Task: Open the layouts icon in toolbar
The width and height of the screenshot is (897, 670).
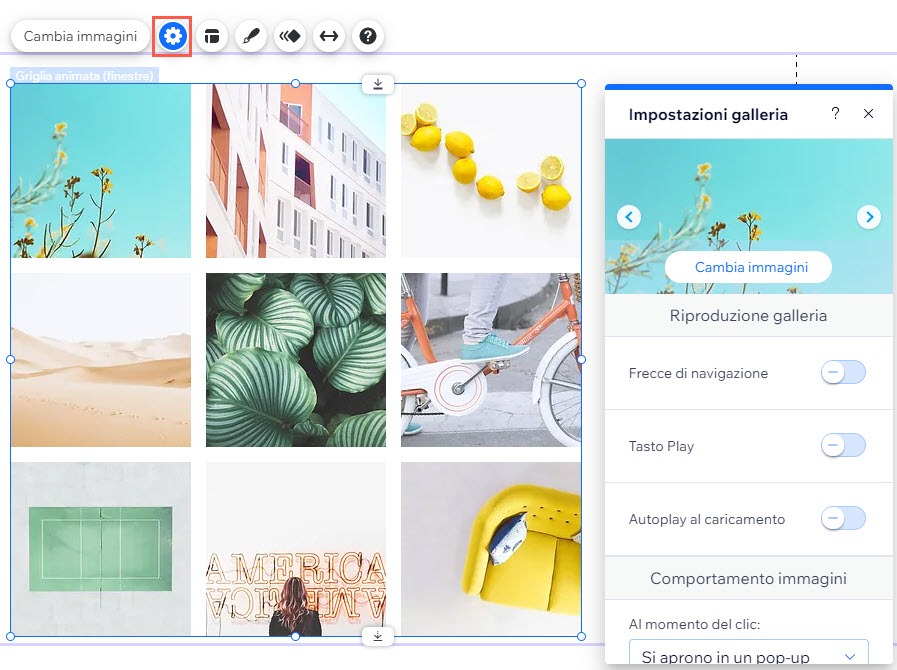Action: 212,36
